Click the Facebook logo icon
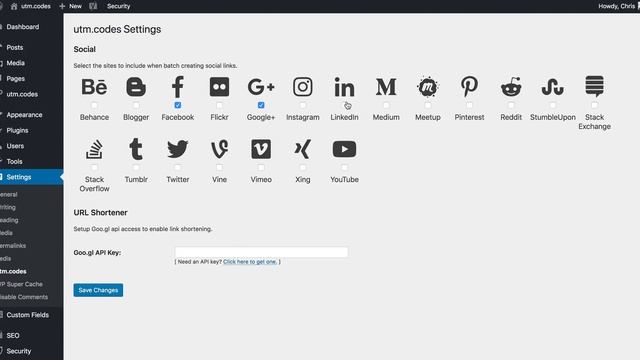The height and width of the screenshot is (360, 640). coord(178,87)
